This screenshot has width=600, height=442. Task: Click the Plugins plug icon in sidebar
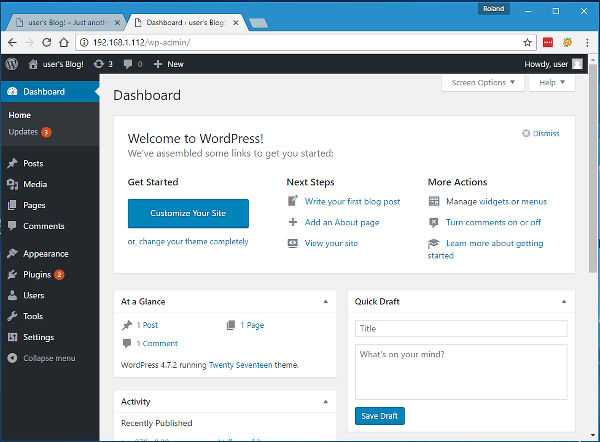tap(12, 274)
